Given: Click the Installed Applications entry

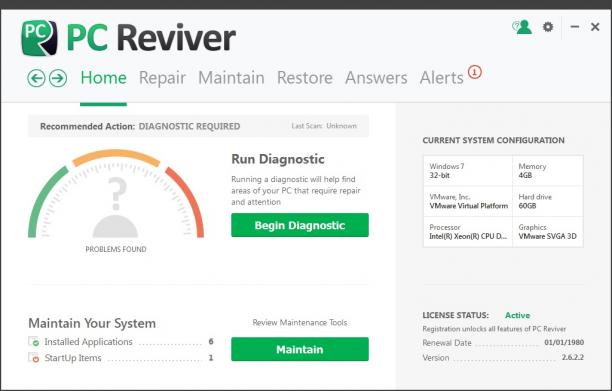Looking at the screenshot, I should point(121,342).
